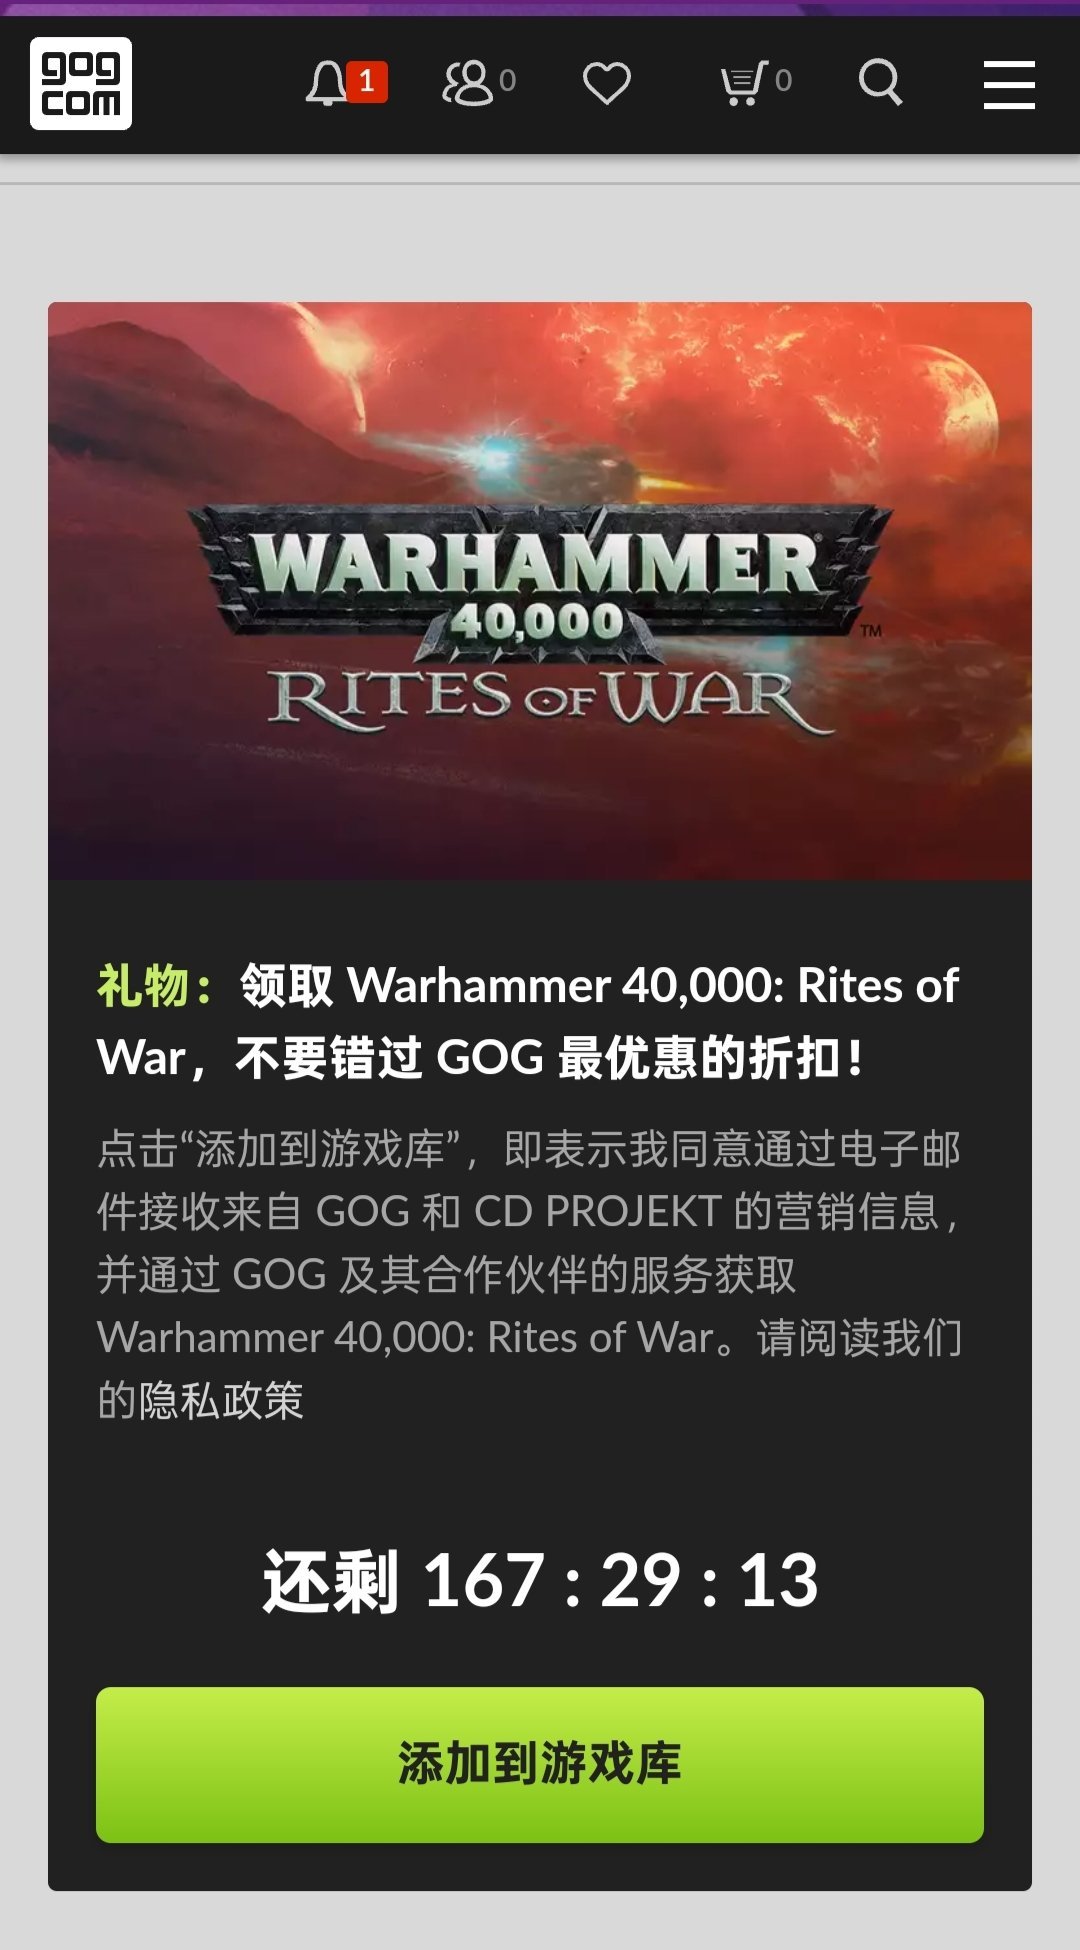Tap the Rites of War subtitle artwork

[x=548, y=699]
